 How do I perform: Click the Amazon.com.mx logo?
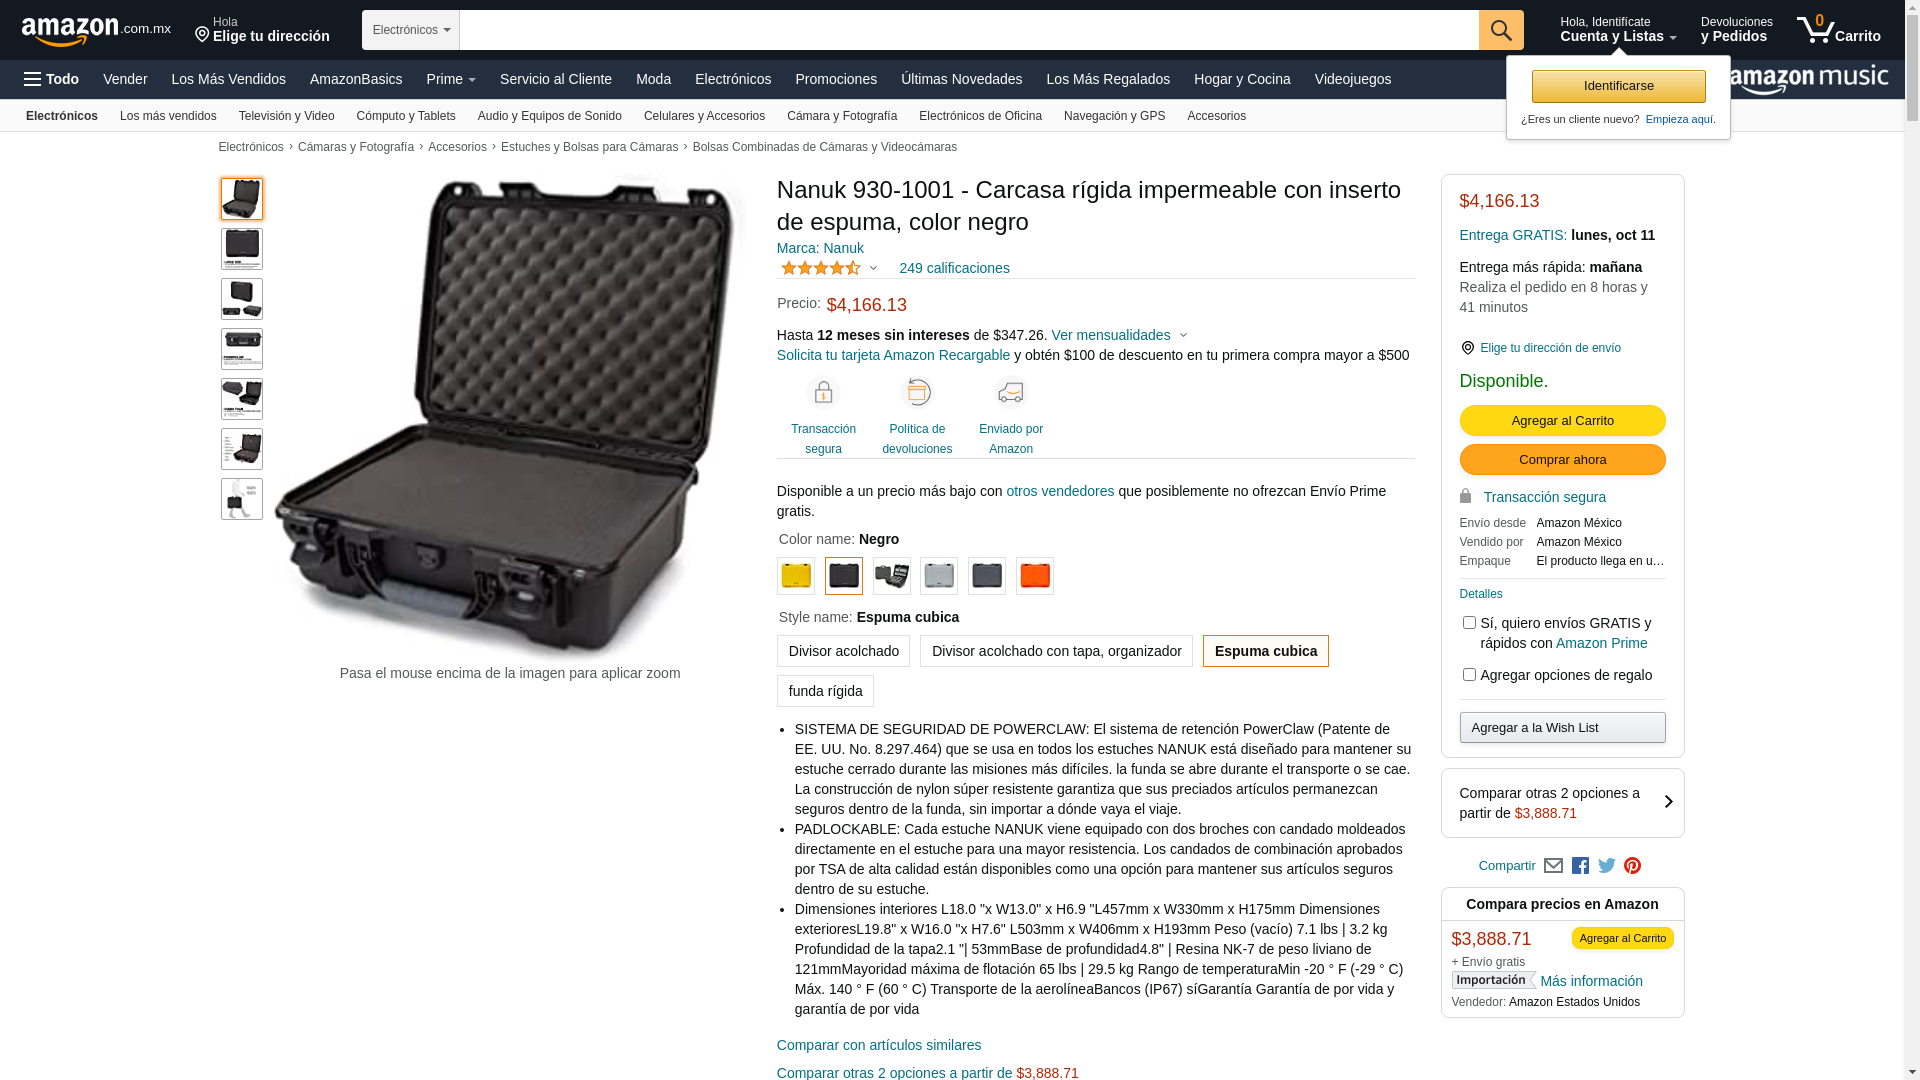pyautogui.click(x=96, y=31)
